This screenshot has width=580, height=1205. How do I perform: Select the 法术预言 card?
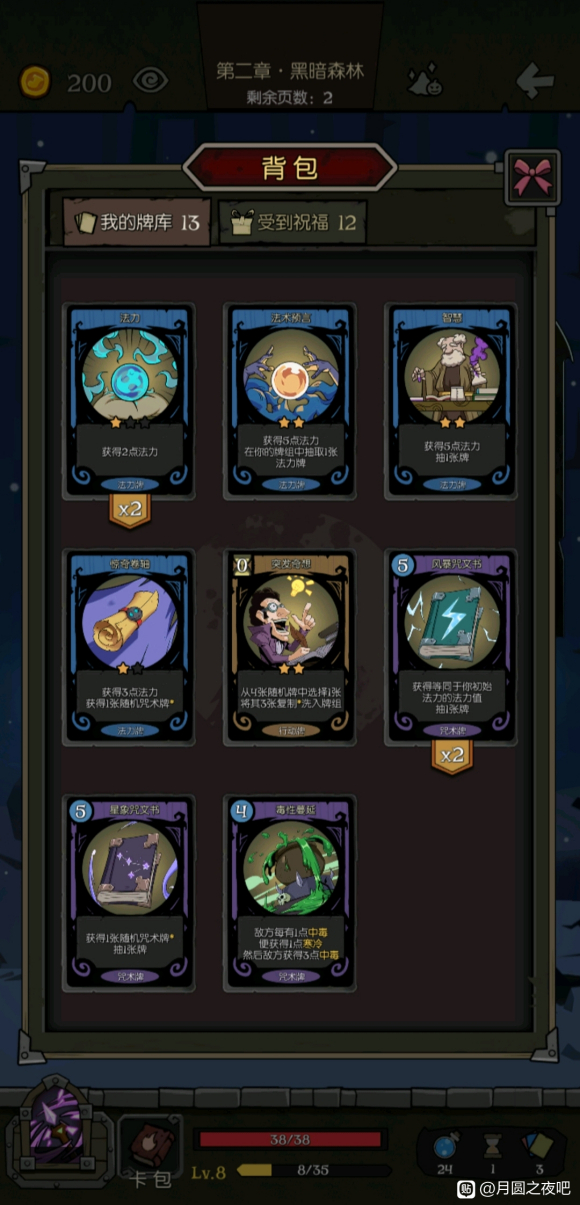pyautogui.click(x=290, y=401)
